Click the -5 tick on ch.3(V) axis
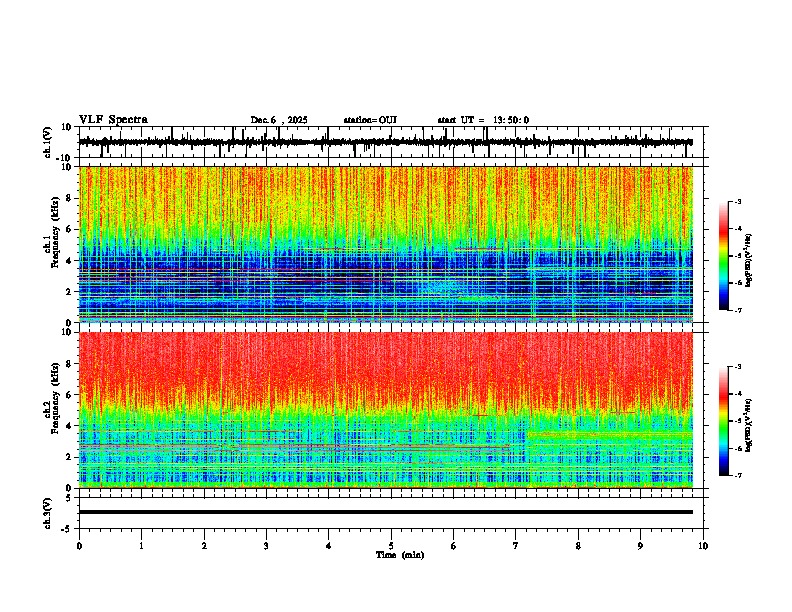Viewport: 792px width, 612px height. click(68, 529)
